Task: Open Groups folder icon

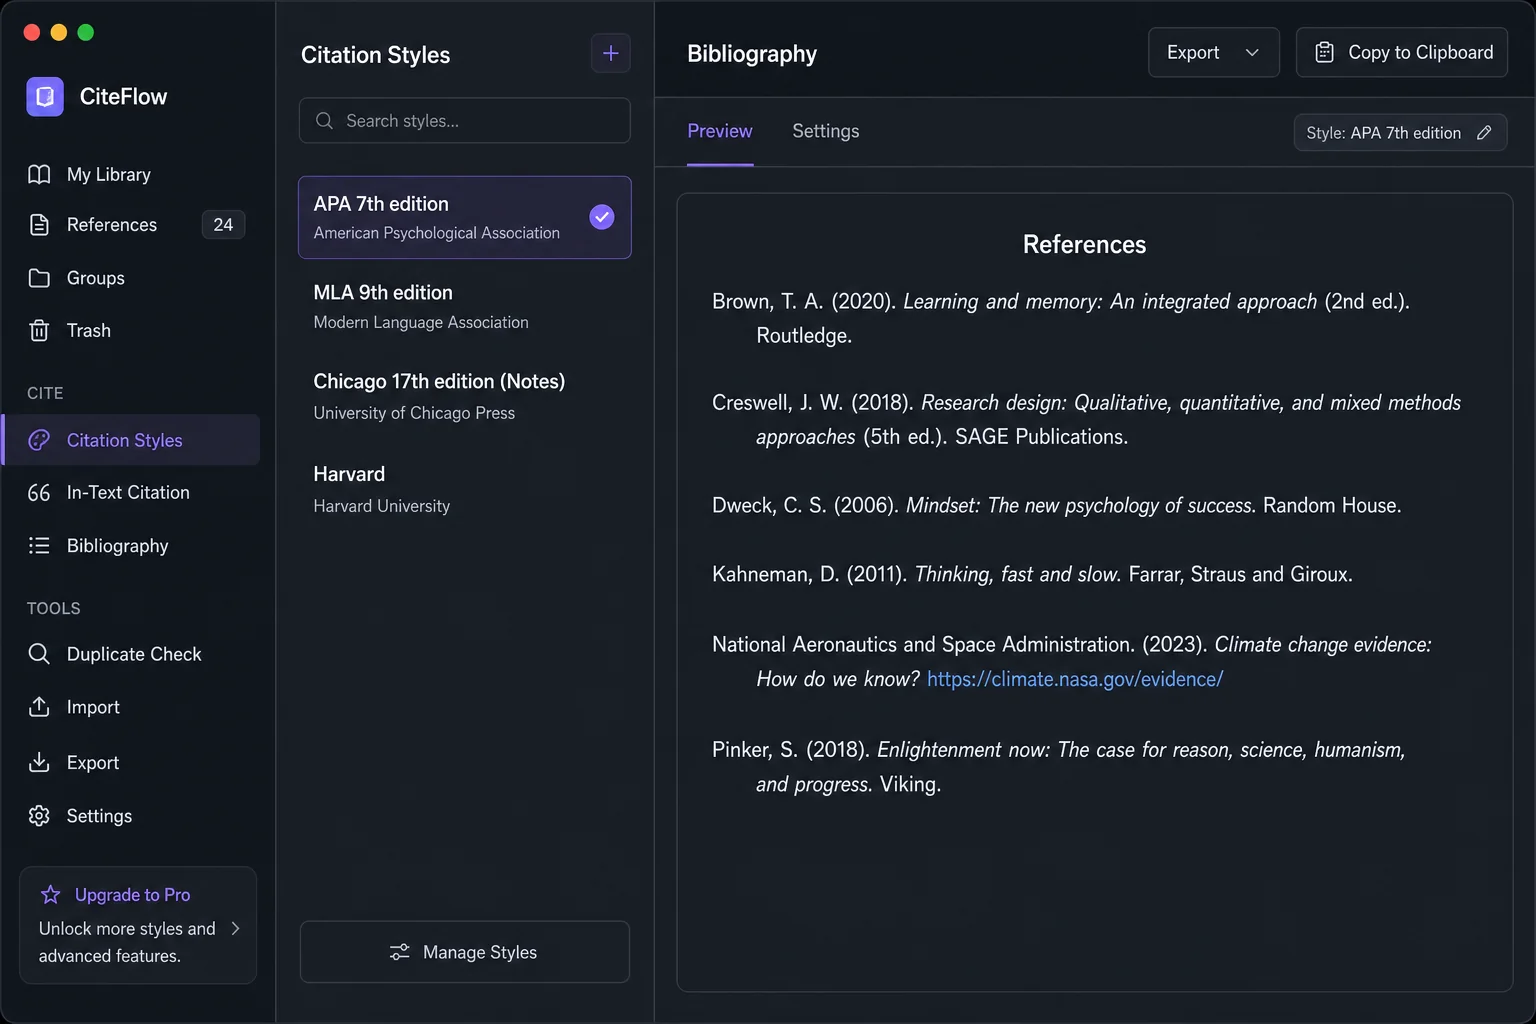Action: click(39, 278)
